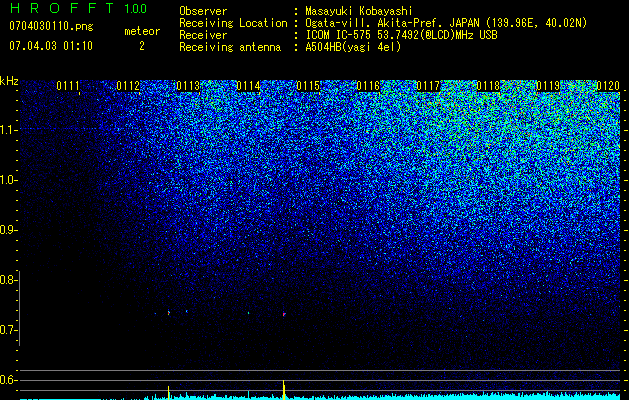Click the Receiving Location label
Image resolution: width=629 pixels, height=400 pixels.
pyautogui.click(x=233, y=23)
